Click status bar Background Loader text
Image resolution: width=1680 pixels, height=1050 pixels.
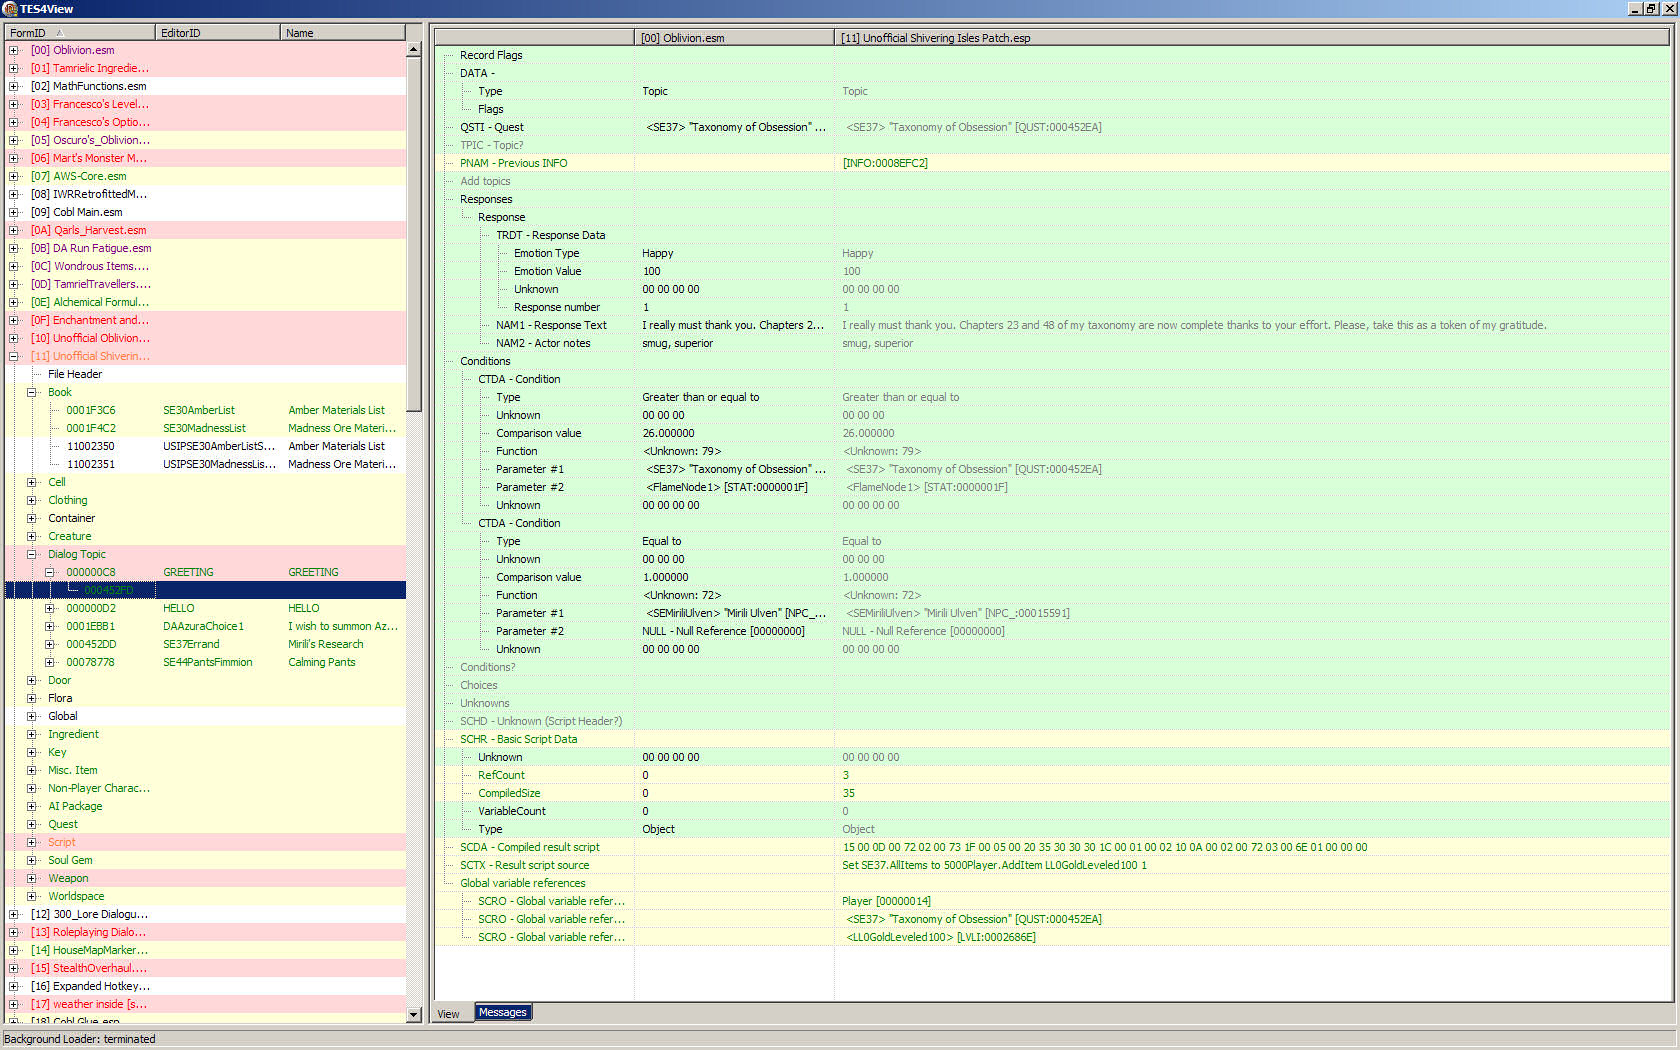click(80, 1039)
